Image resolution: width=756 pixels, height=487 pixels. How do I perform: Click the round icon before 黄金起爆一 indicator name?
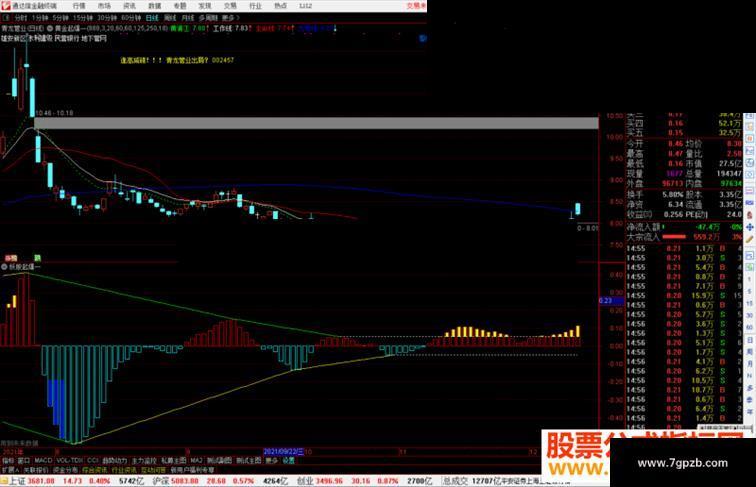click(x=50, y=28)
